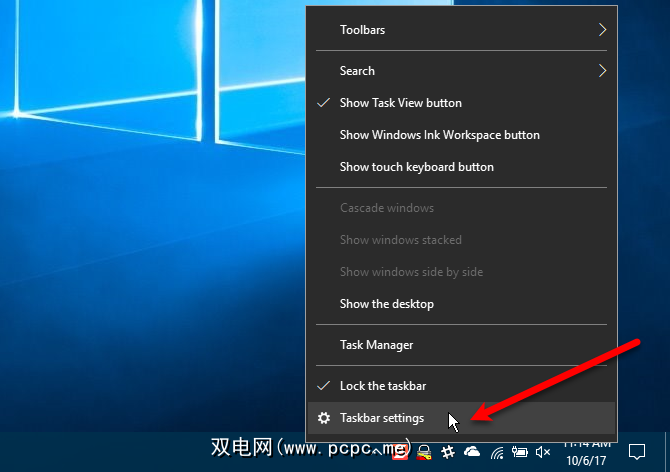Uncheck Show Task View button
The height and width of the screenshot is (472, 670).
pyautogui.click(x=461, y=103)
